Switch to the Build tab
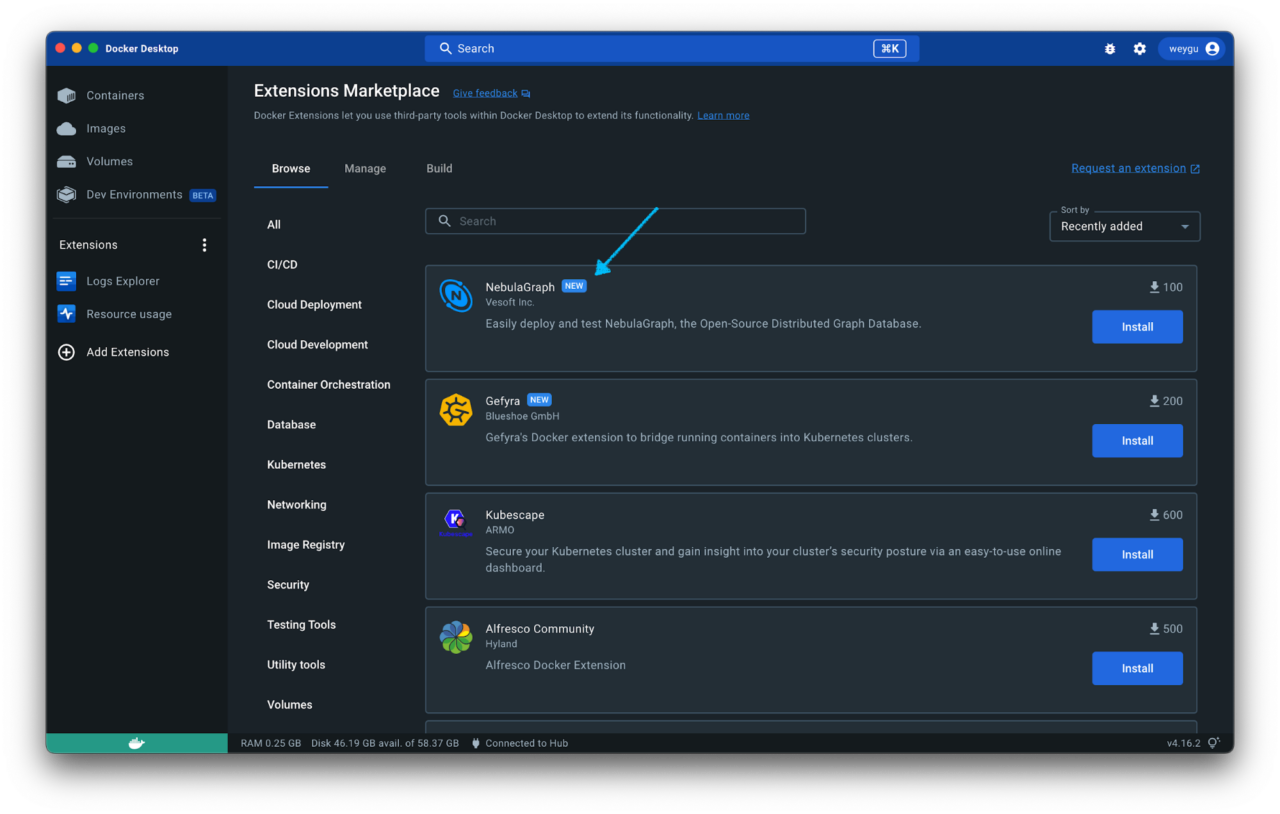The height and width of the screenshot is (814, 1280). tap(439, 169)
